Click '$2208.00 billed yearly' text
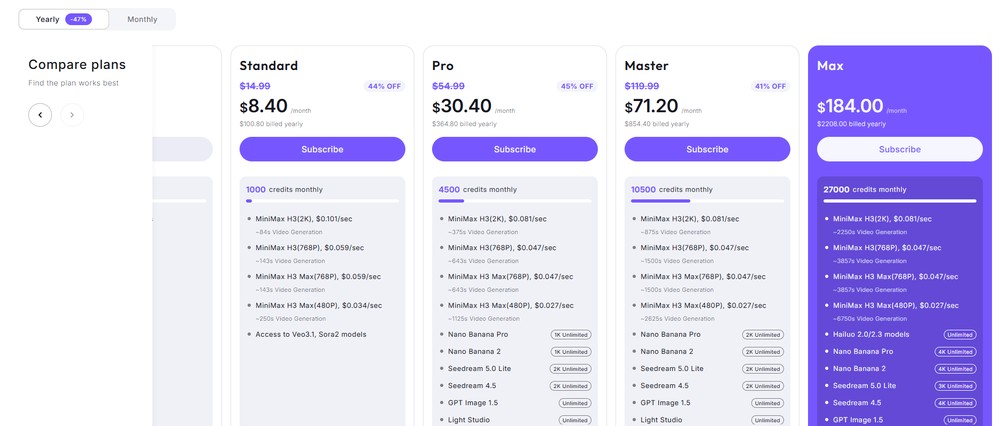This screenshot has height=426, width=1000. (x=851, y=124)
